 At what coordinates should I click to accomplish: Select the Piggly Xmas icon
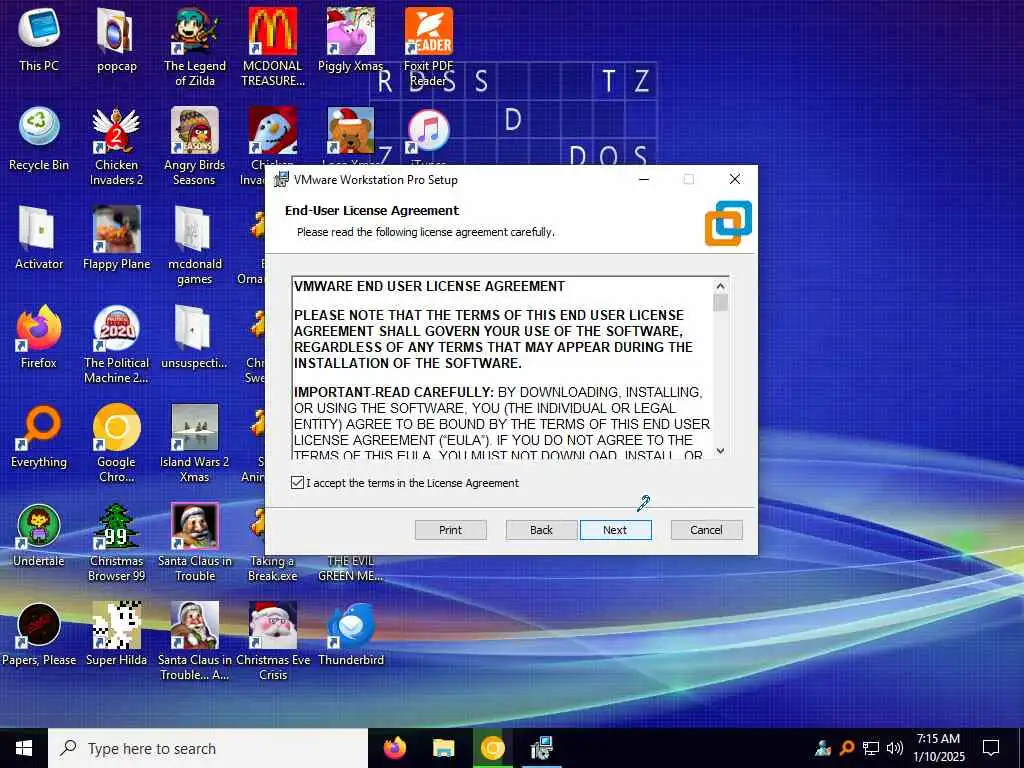(351, 39)
